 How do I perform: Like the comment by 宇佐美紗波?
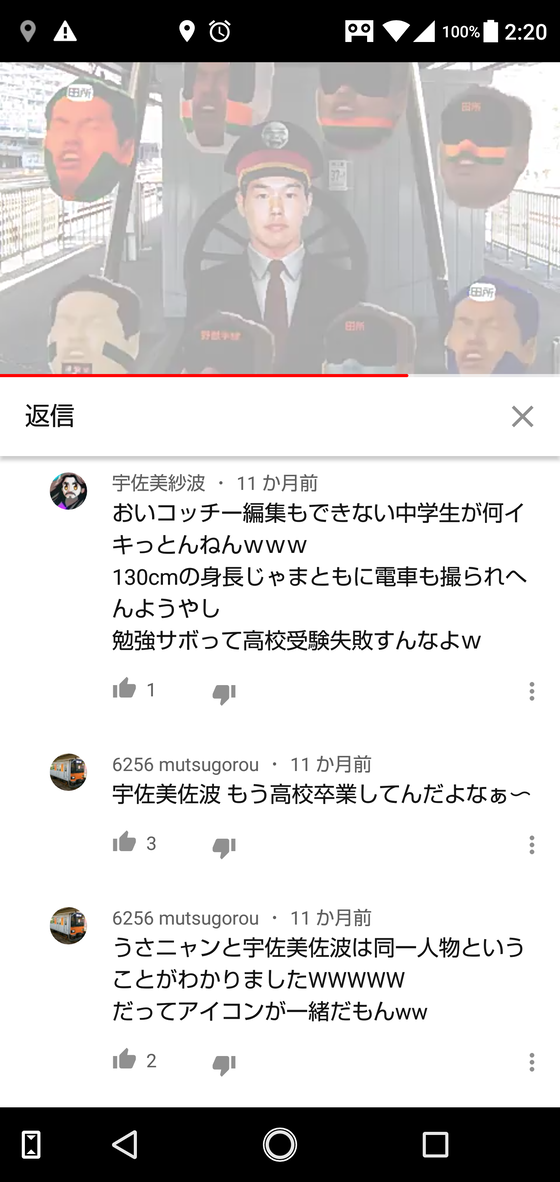(124, 688)
